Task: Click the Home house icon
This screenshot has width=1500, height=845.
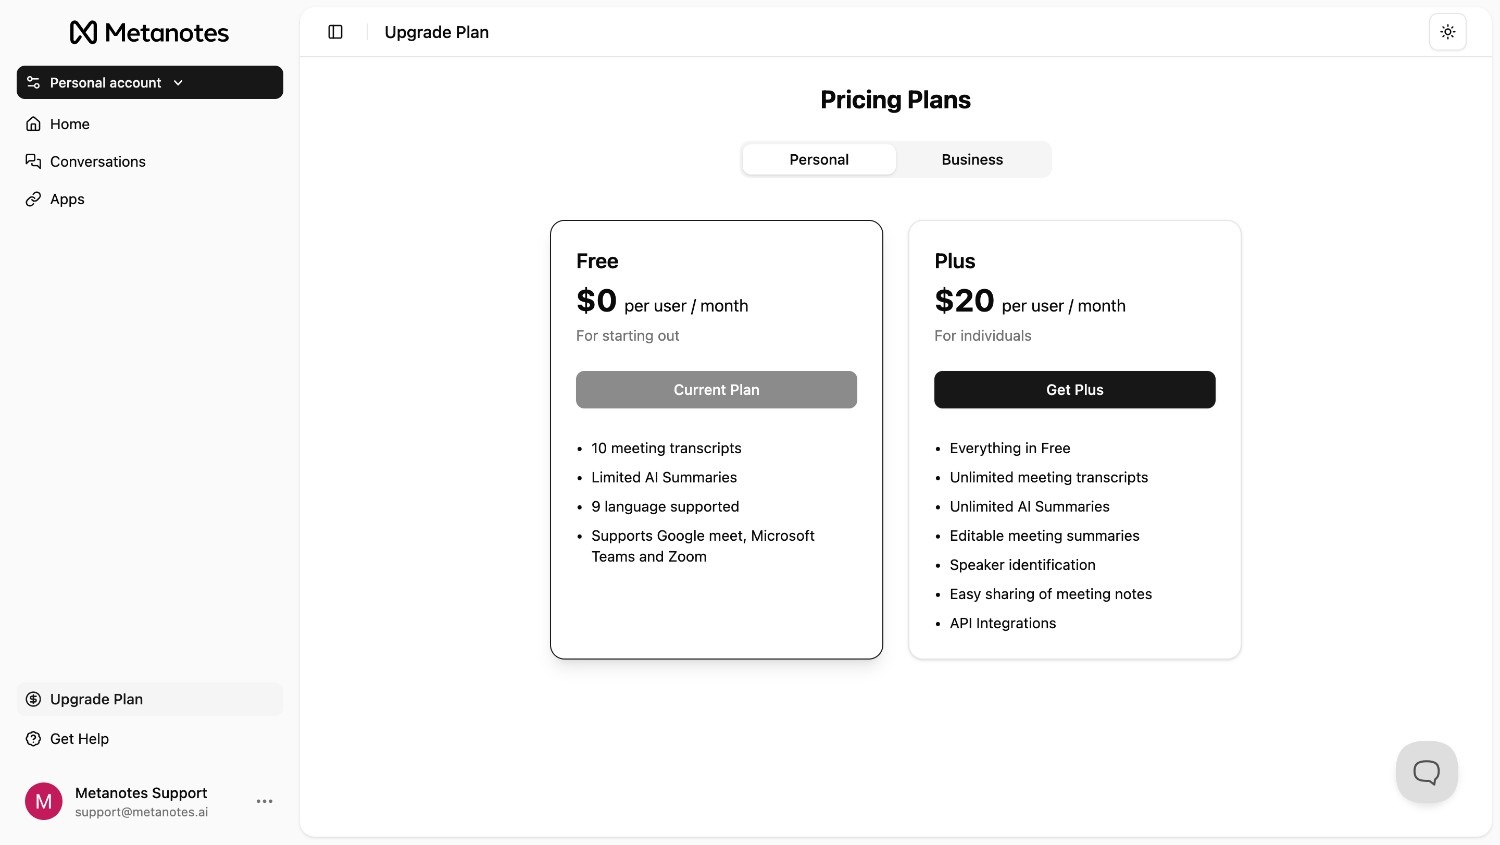Action: click(33, 124)
